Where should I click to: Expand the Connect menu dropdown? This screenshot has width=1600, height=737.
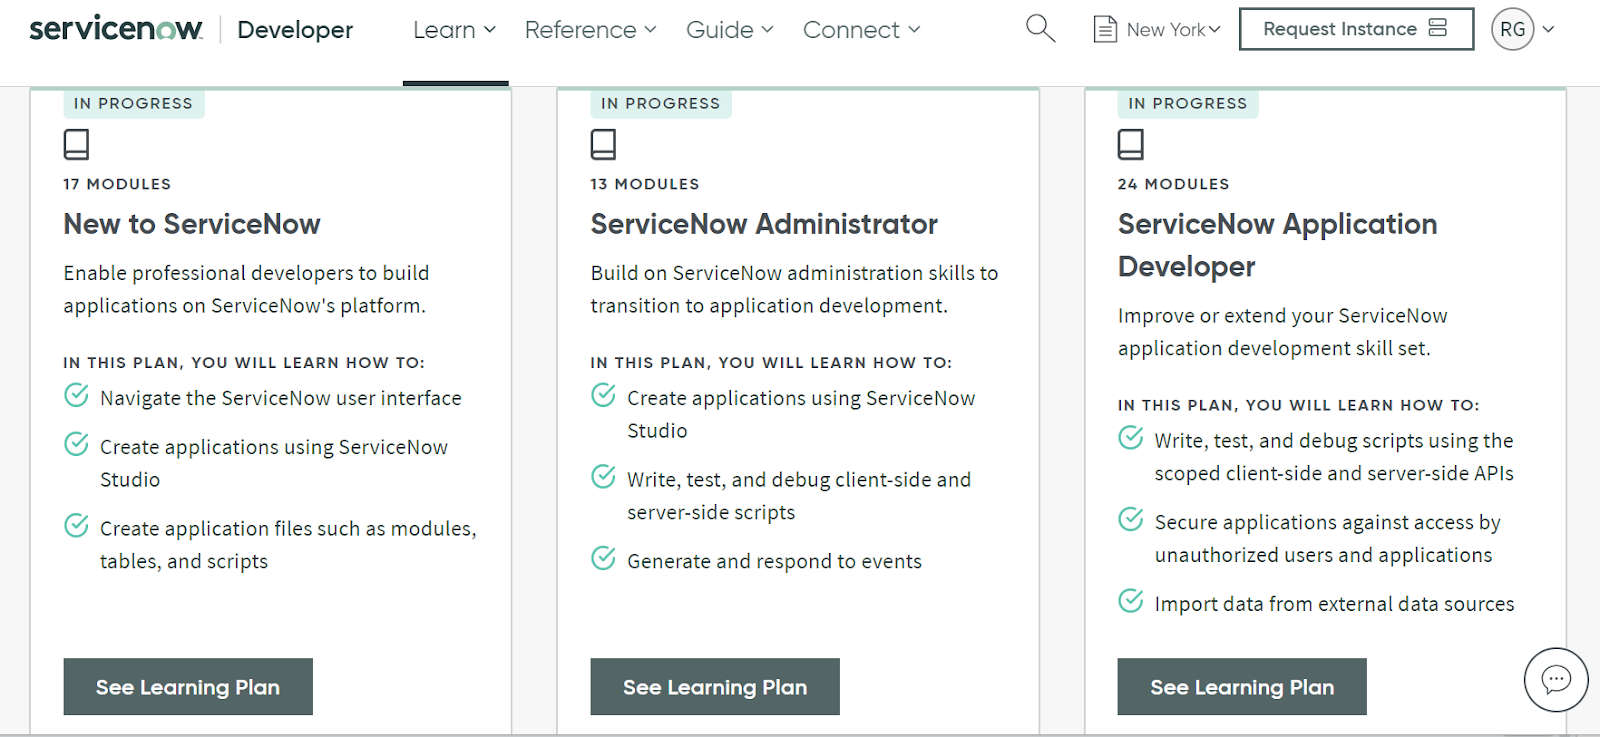coord(861,30)
